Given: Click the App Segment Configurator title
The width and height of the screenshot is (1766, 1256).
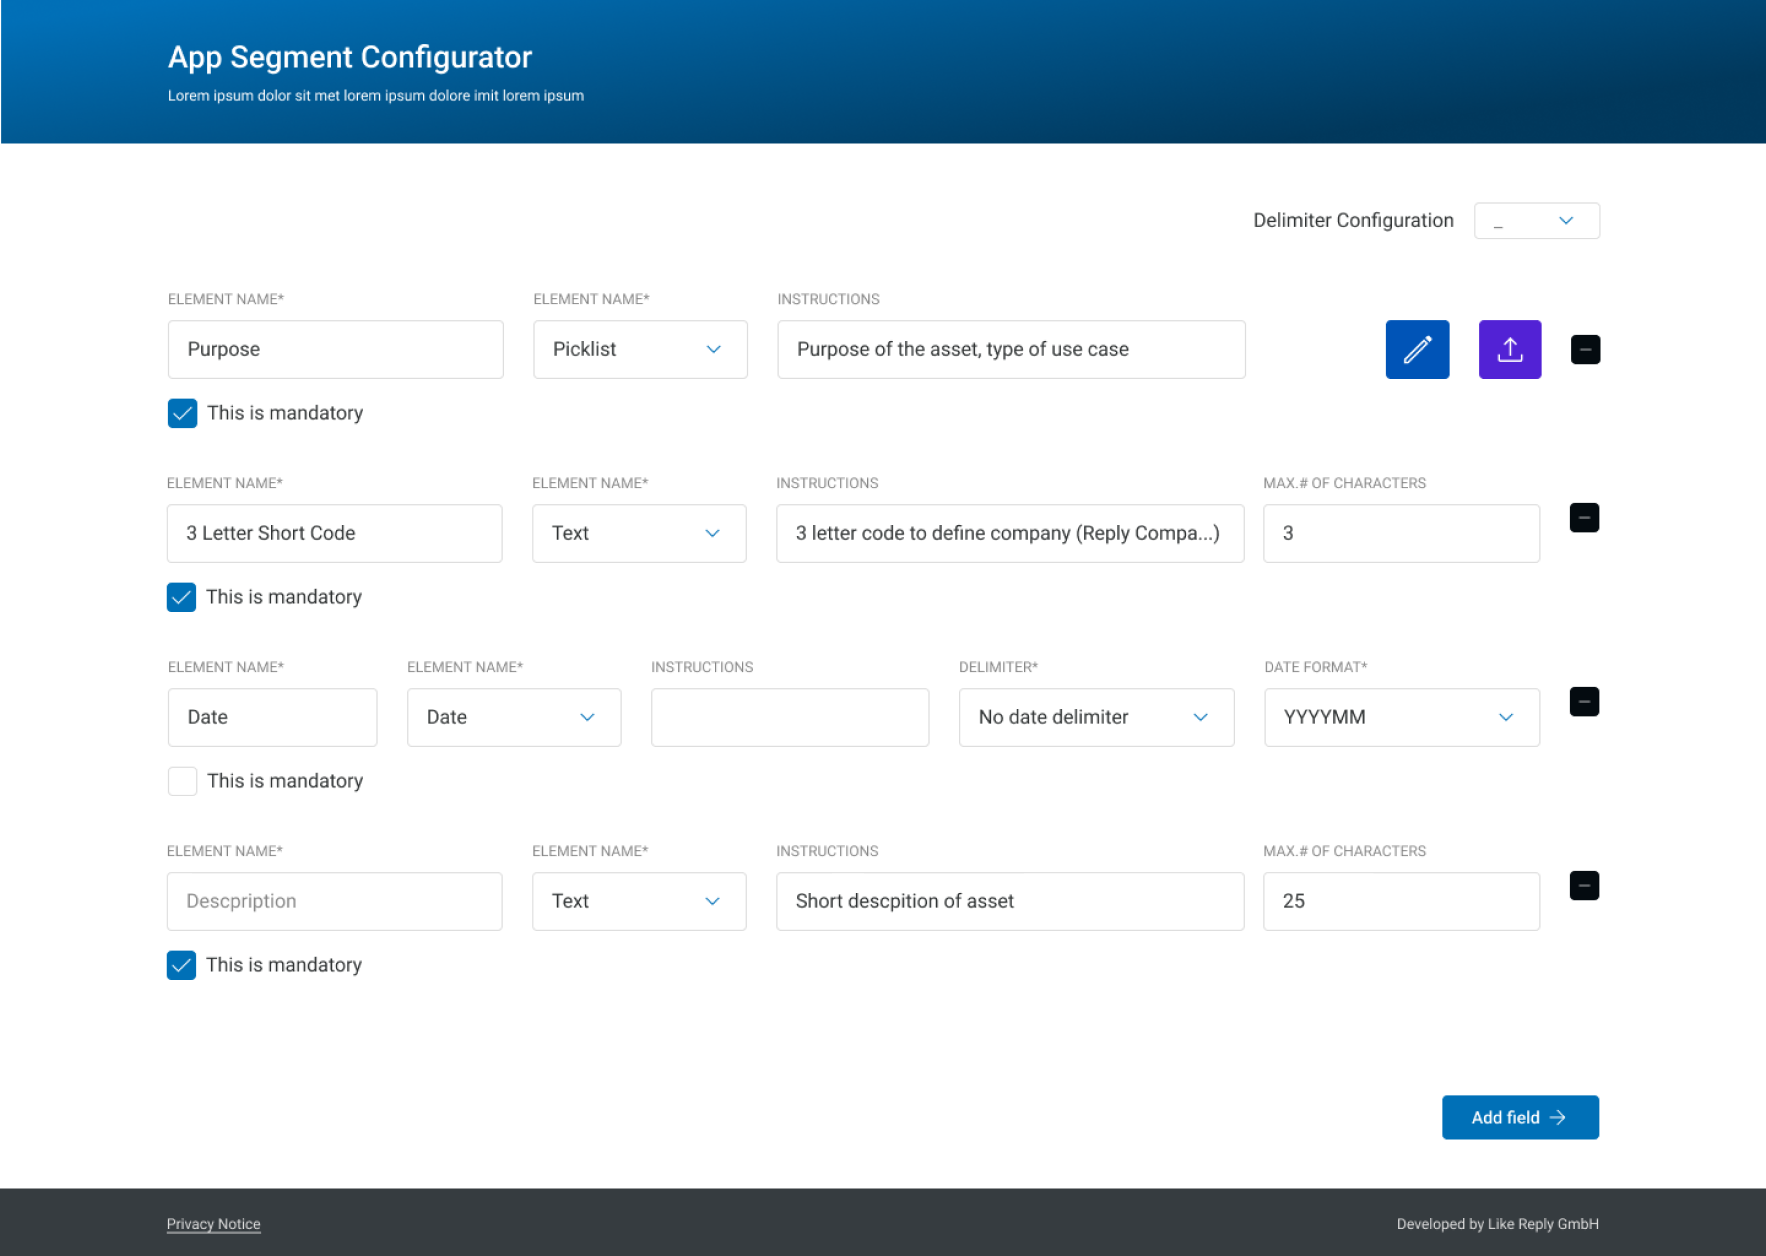Looking at the screenshot, I should point(350,57).
